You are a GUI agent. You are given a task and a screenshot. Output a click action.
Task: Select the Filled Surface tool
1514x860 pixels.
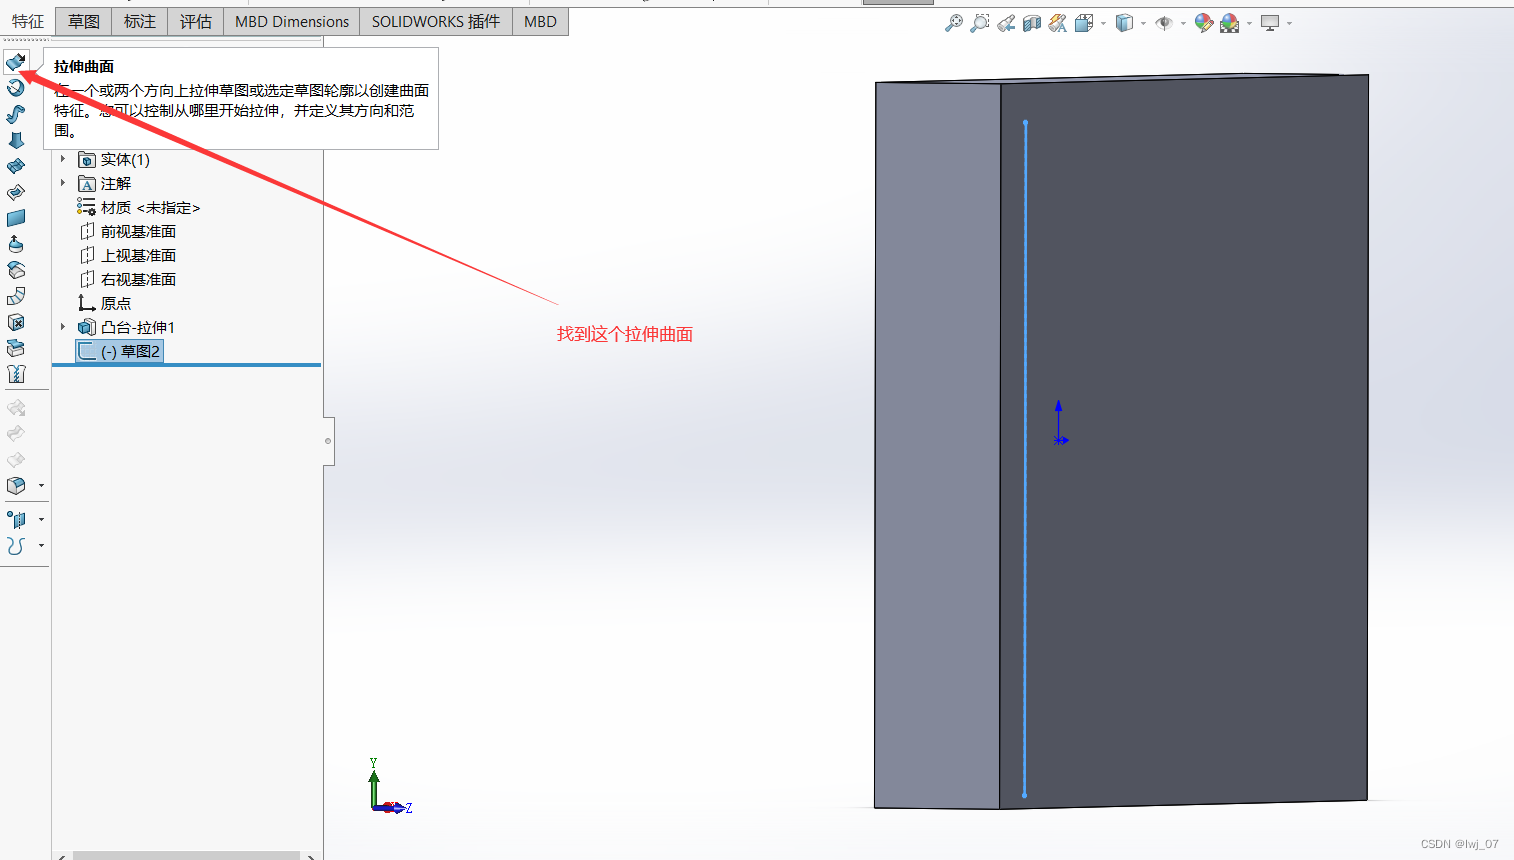tap(16, 192)
